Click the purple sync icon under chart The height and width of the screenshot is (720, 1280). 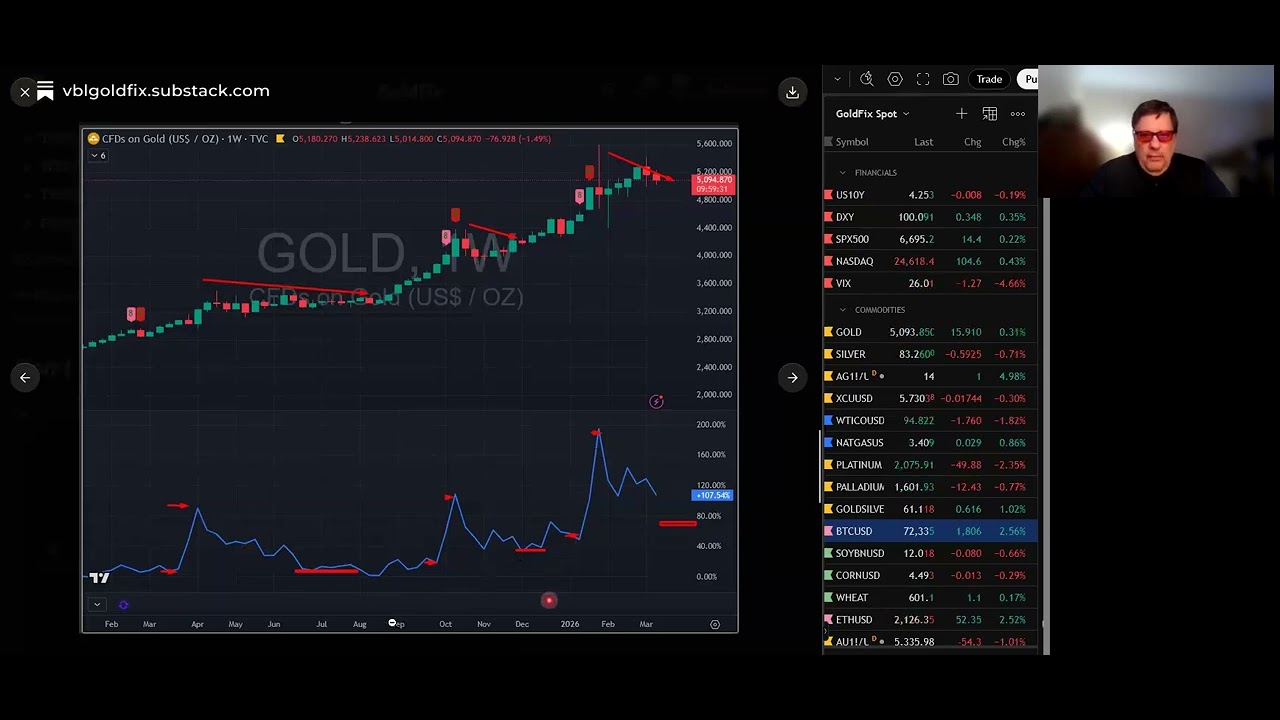coord(123,604)
